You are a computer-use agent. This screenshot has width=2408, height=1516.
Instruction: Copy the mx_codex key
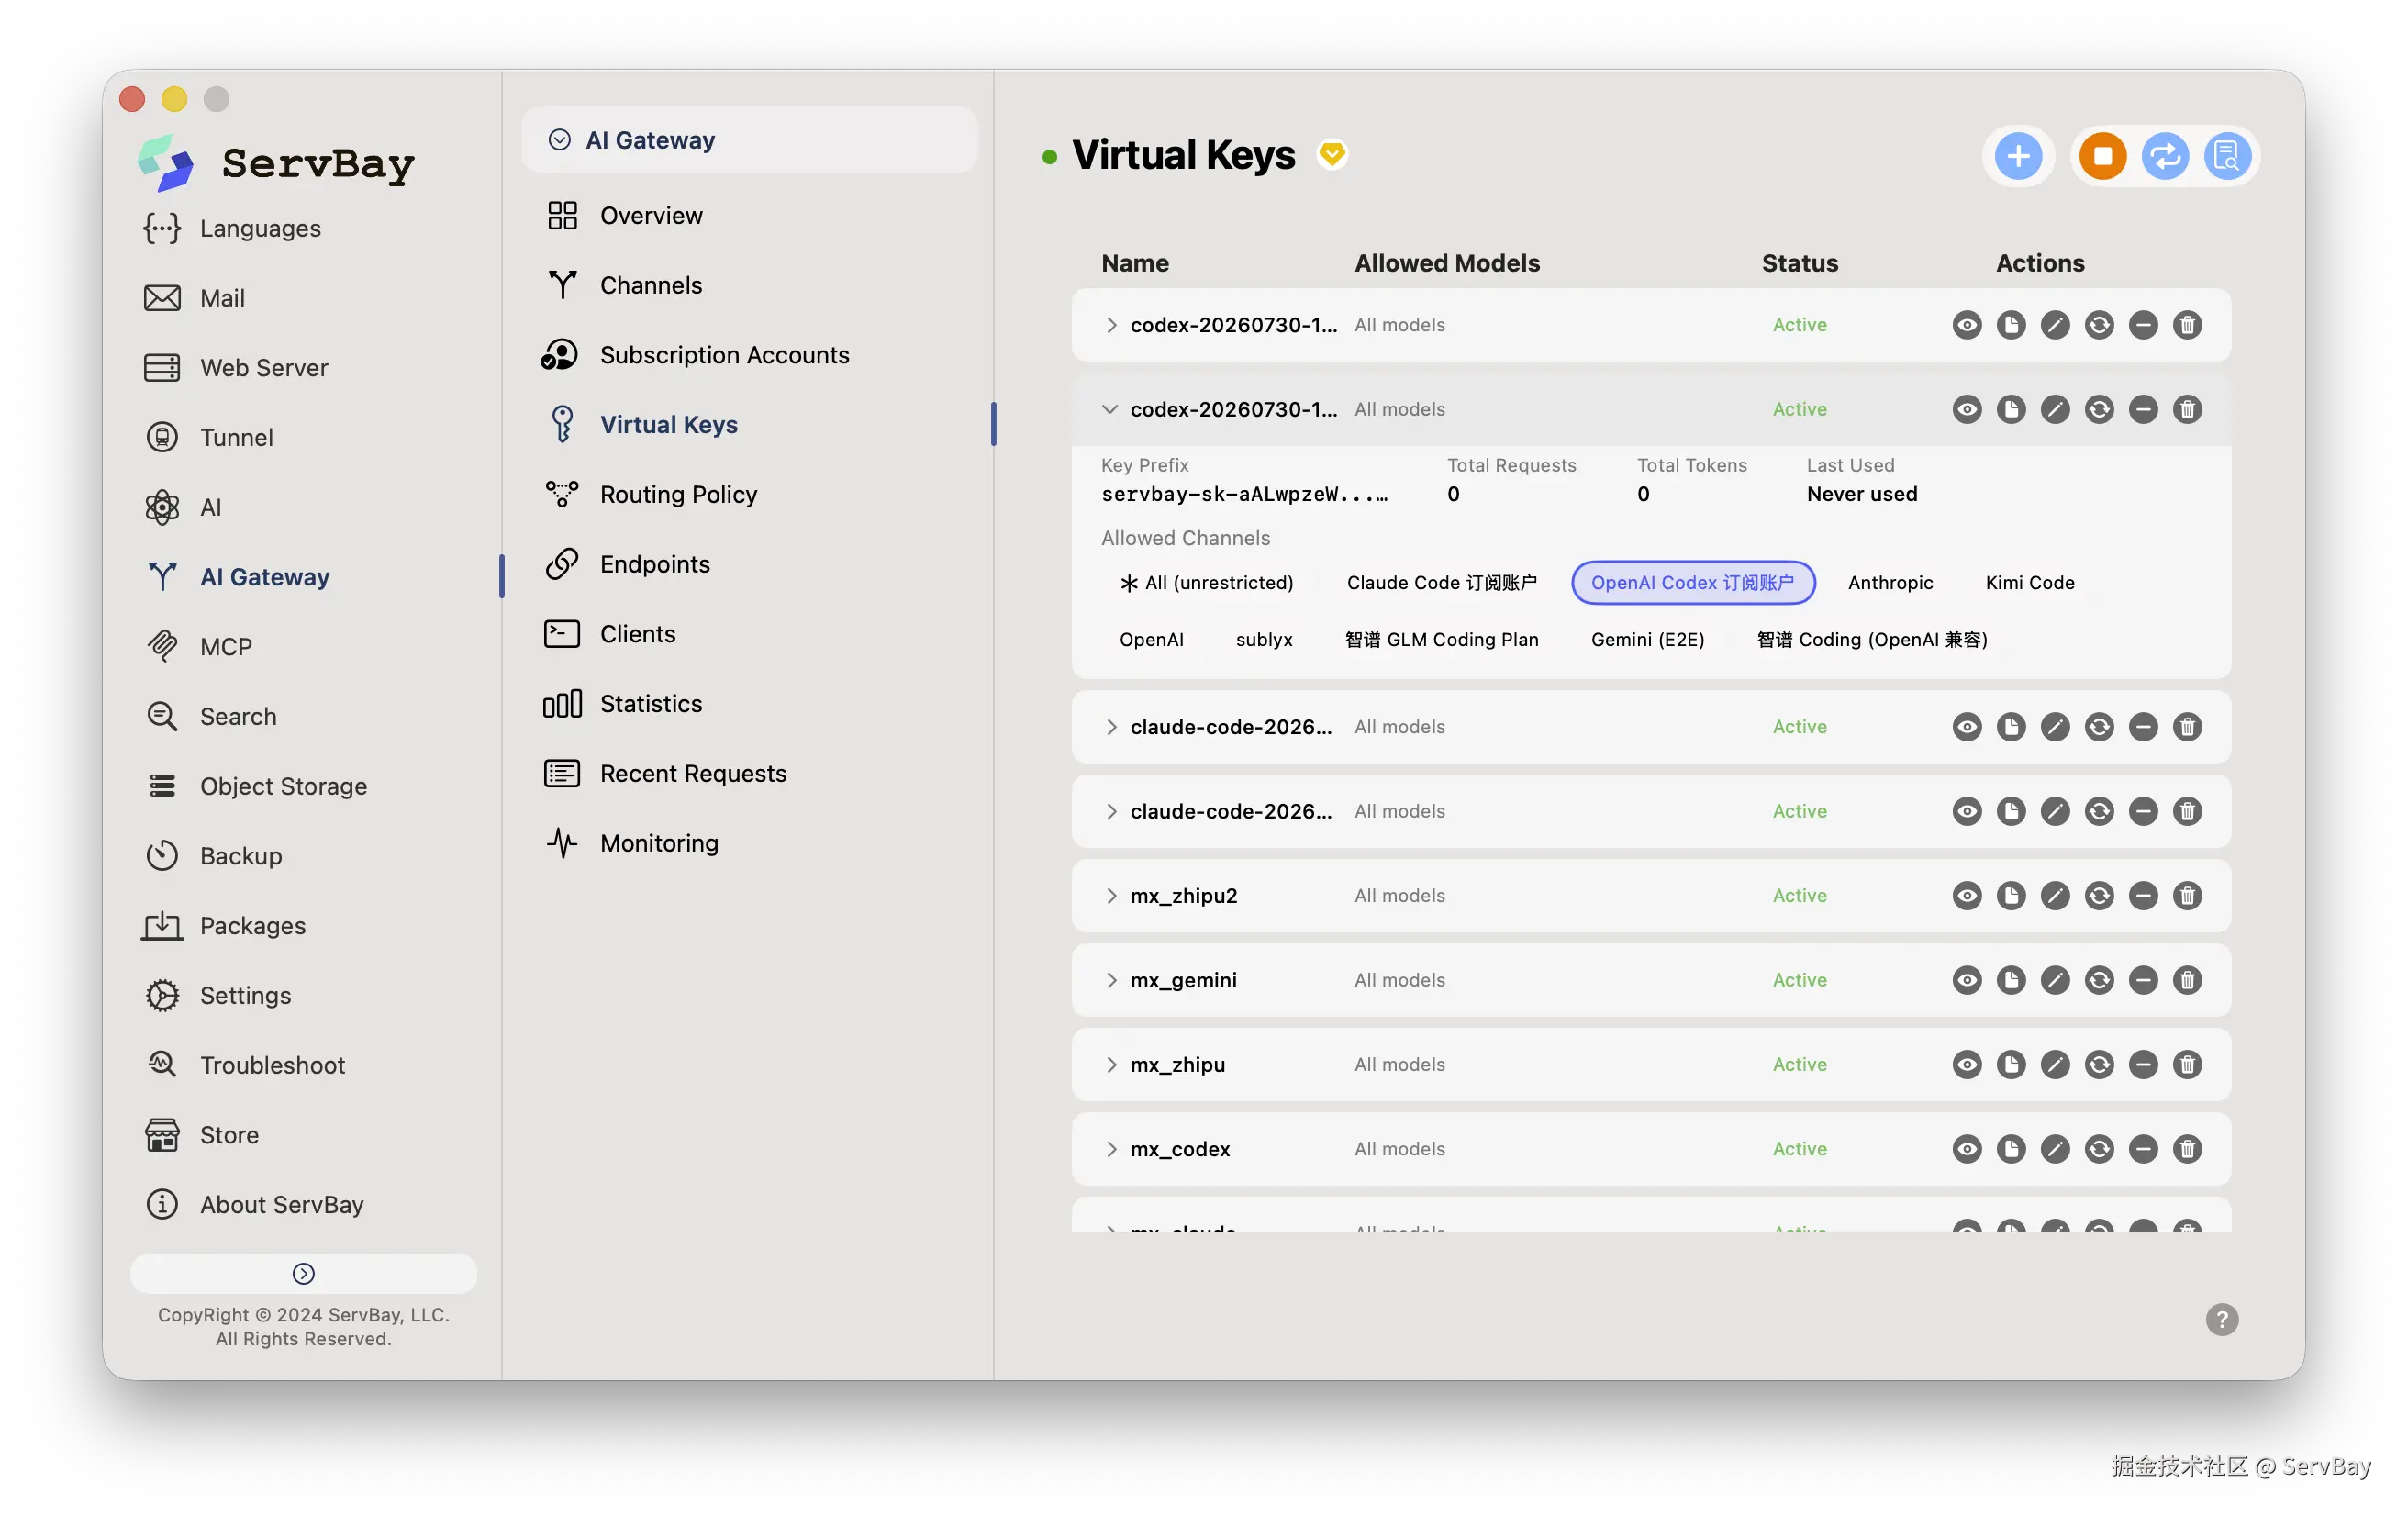coord(2010,1149)
